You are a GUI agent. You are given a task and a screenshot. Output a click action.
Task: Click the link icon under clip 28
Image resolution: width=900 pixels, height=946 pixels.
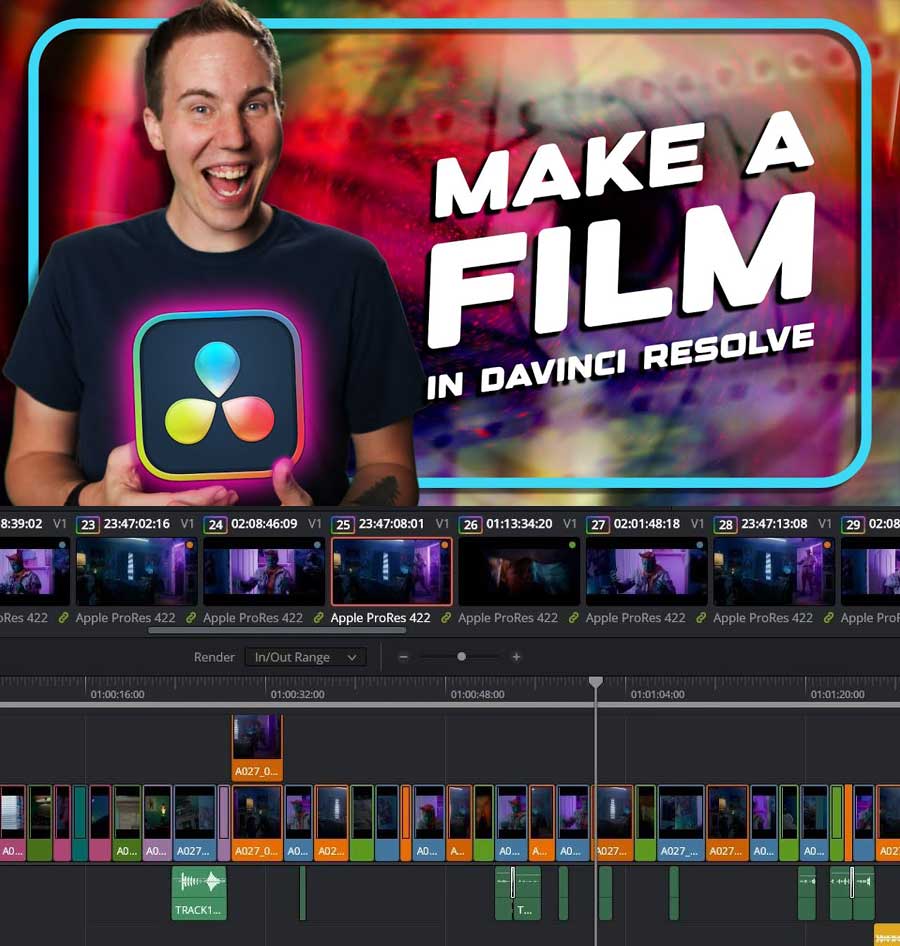pyautogui.click(x=829, y=618)
